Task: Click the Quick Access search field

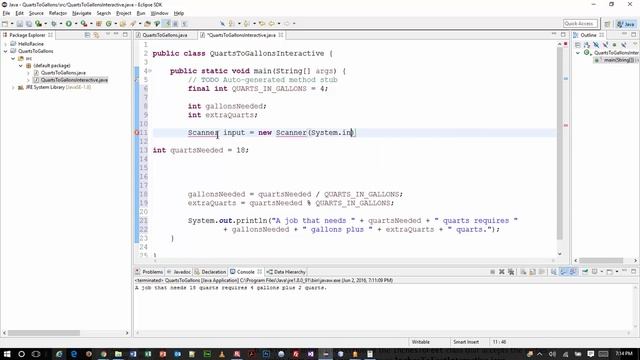Action: tap(580, 24)
